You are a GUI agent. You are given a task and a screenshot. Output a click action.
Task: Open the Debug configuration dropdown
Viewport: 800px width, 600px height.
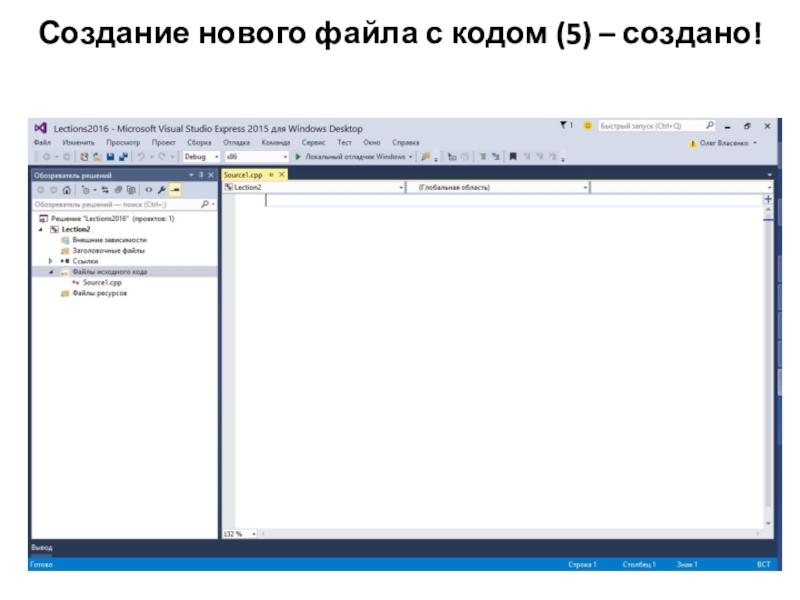coord(216,157)
